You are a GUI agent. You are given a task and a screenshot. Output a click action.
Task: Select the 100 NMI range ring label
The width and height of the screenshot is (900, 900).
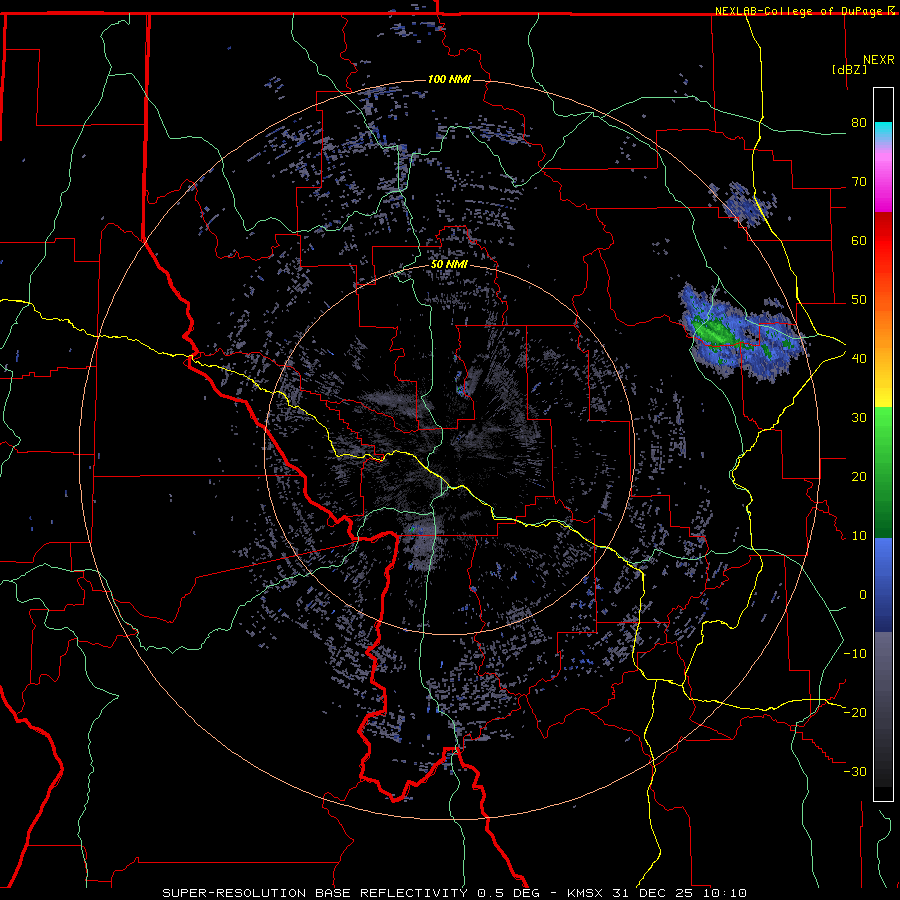point(449,79)
